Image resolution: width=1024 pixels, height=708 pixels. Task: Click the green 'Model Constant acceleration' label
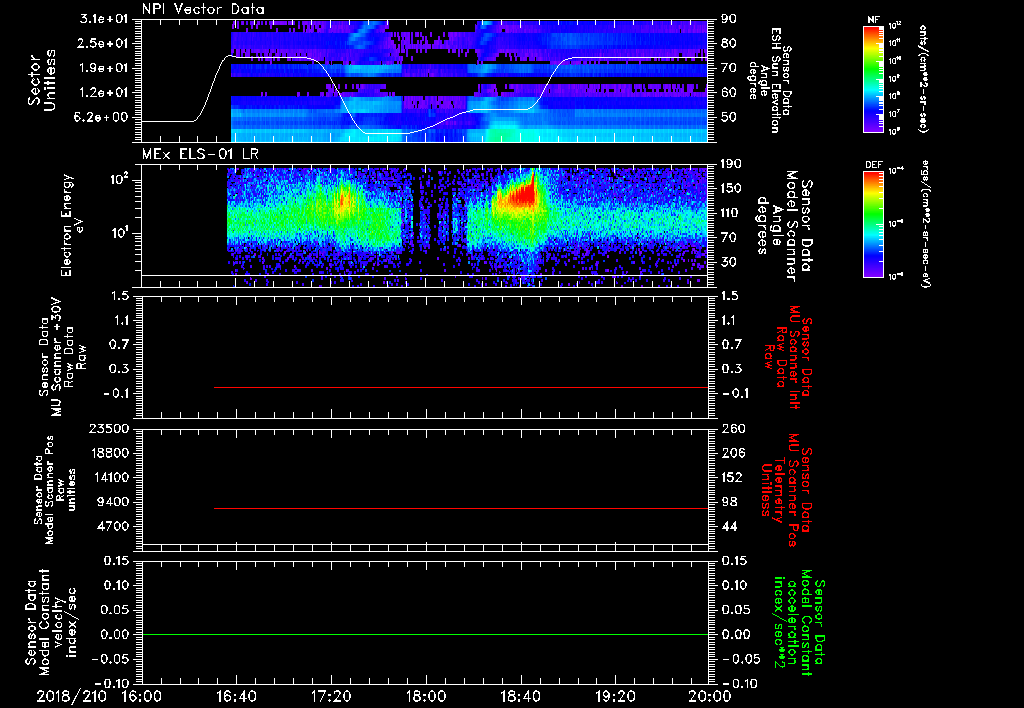[799, 623]
